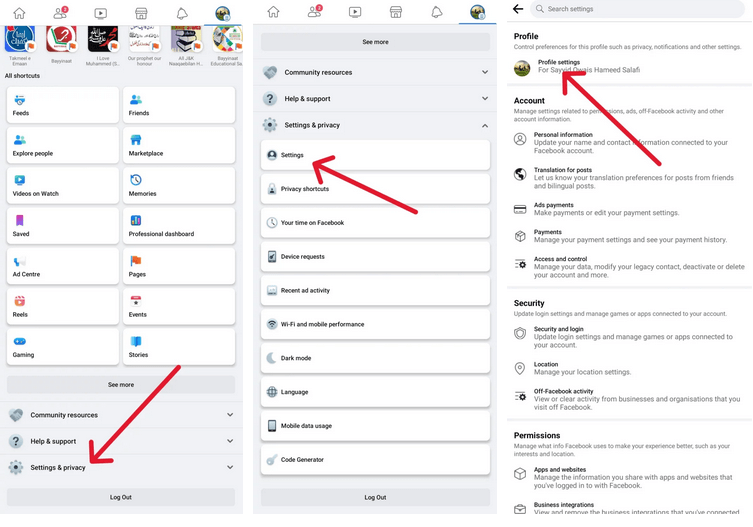The image size is (753, 527).
Task: Click Log Out in left screenshot
Action: (121, 497)
